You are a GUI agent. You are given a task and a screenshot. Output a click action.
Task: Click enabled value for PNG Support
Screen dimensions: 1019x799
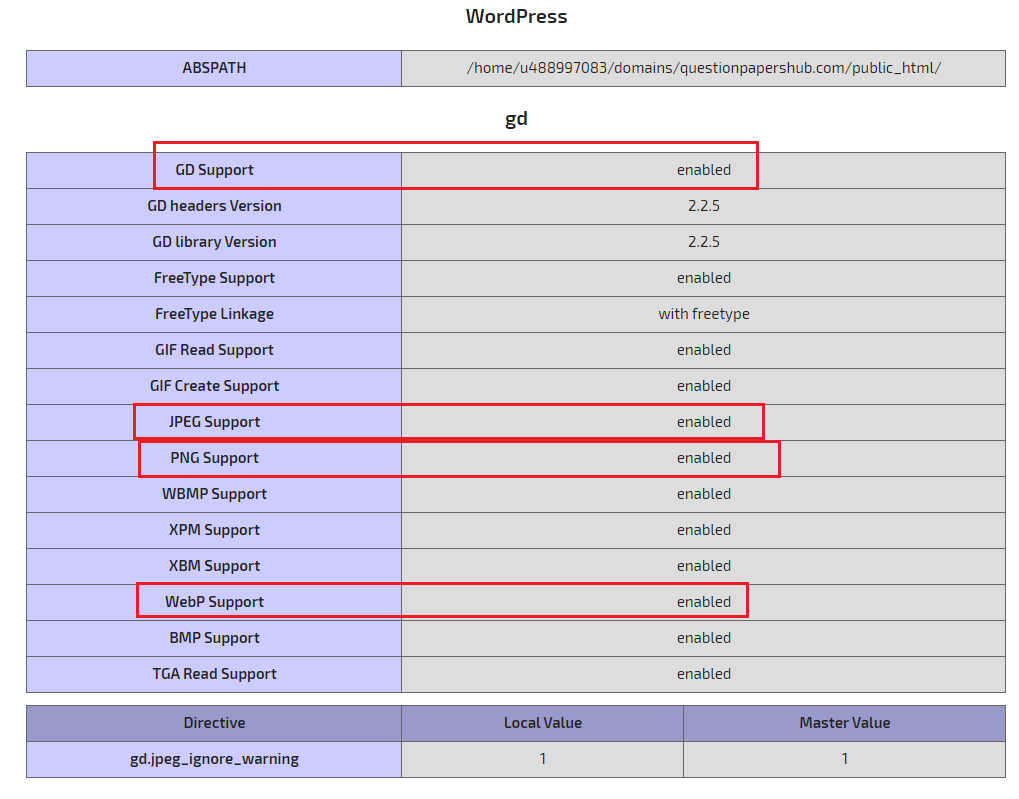coord(704,458)
